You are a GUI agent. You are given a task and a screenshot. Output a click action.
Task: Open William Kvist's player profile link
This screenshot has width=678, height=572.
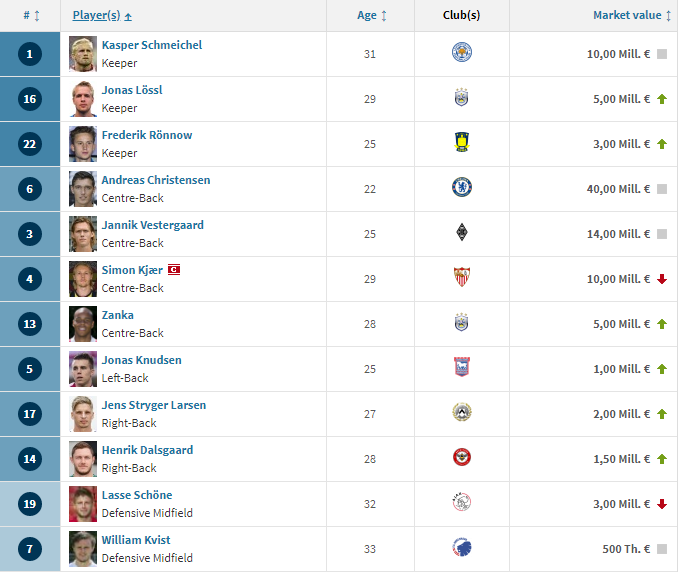click(136, 540)
